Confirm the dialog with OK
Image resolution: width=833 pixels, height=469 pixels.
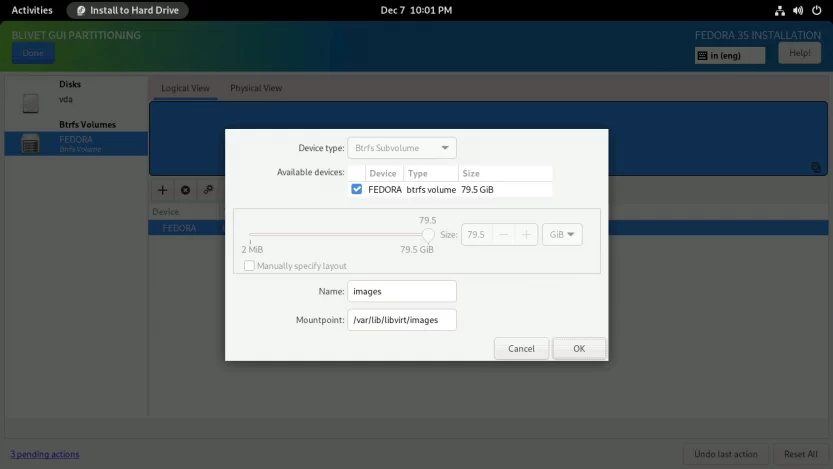pyautogui.click(x=579, y=348)
